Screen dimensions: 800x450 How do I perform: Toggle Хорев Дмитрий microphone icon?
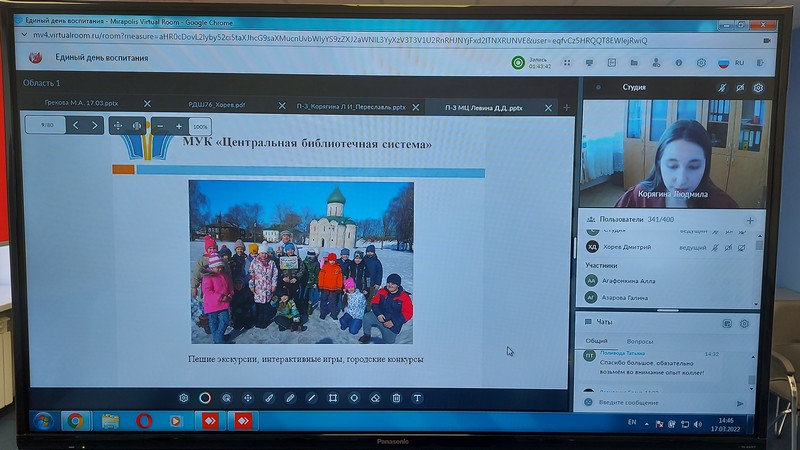[715, 248]
